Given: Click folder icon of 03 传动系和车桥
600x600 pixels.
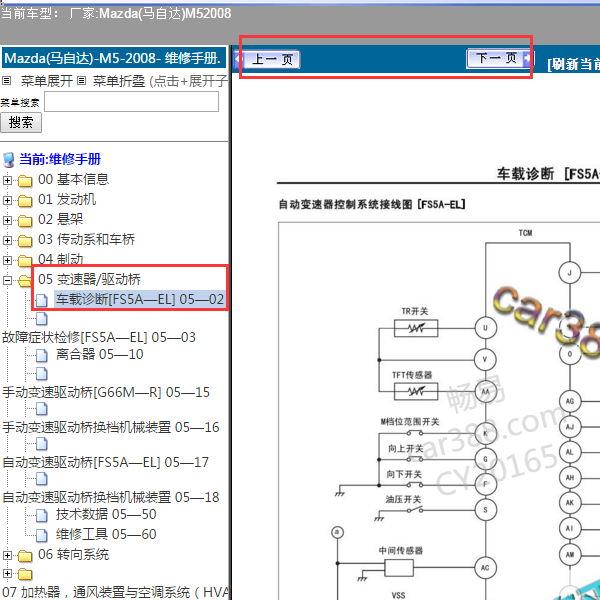Looking at the screenshot, I should point(25,240).
